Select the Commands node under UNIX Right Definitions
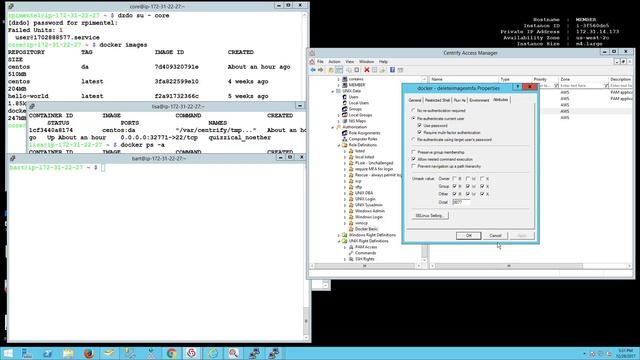Screen dimensions: 640x360 (x=365, y=253)
